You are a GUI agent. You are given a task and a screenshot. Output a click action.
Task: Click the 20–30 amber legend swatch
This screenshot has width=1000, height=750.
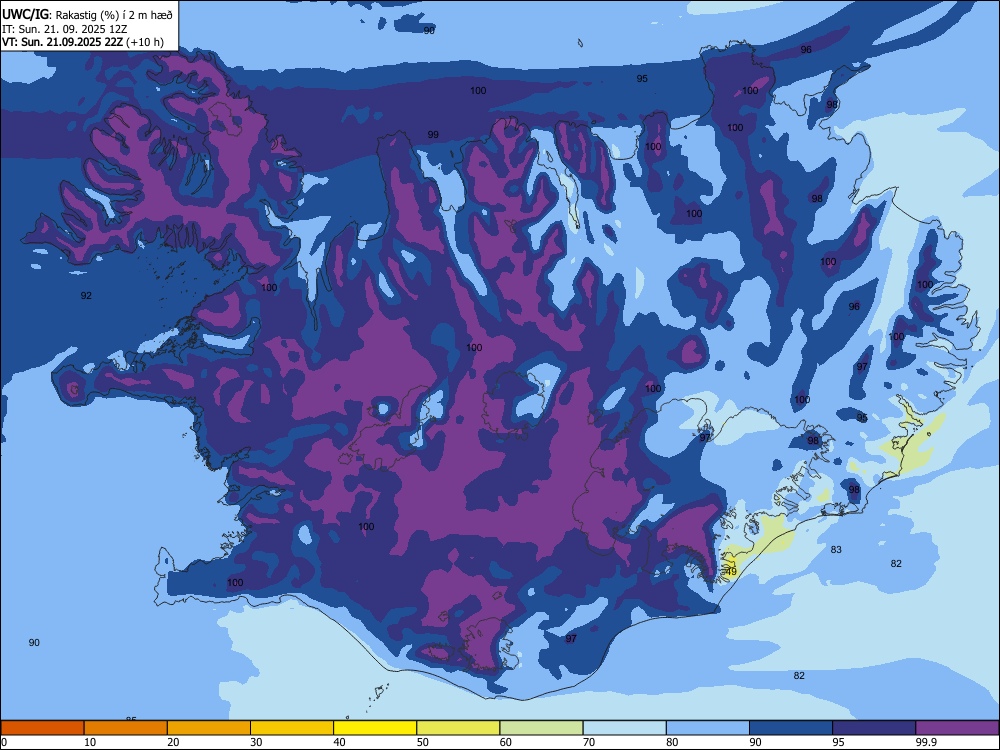point(209,728)
